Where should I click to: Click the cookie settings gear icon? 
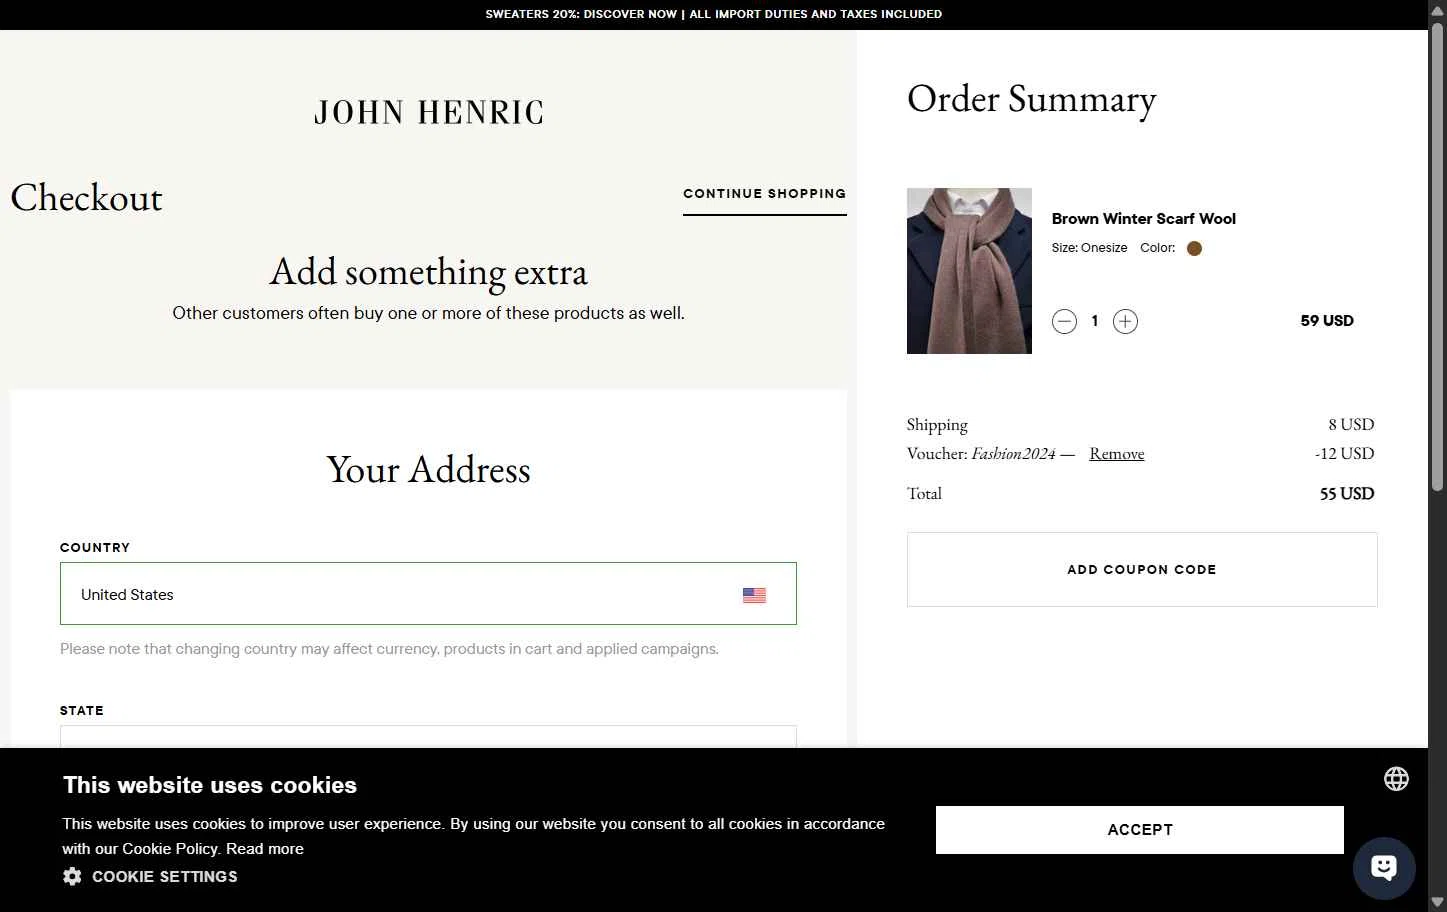pyautogui.click(x=72, y=876)
